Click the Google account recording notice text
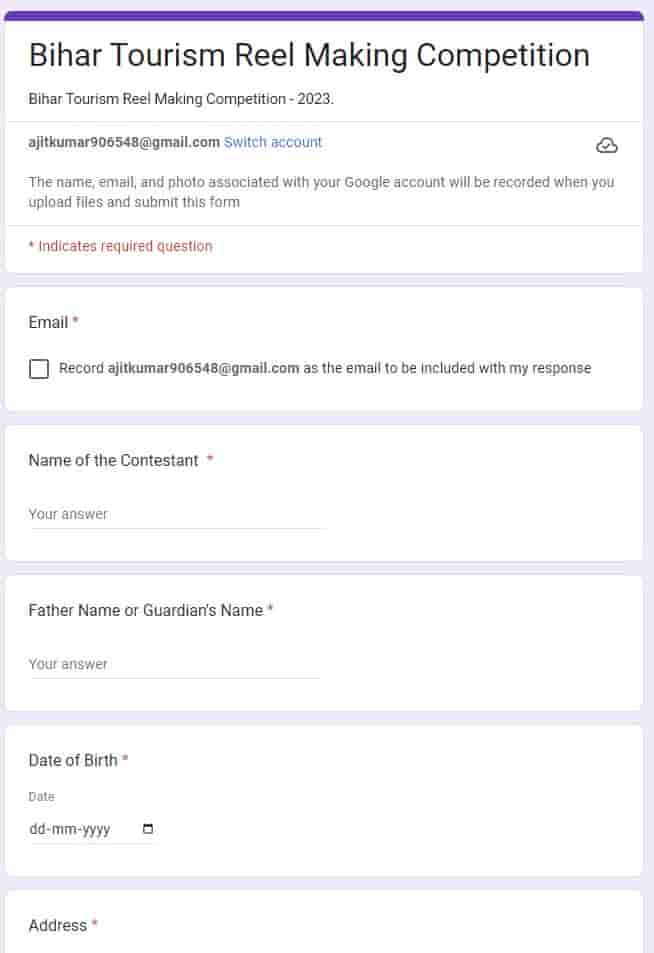Viewport: 654px width, 953px height. [321, 192]
